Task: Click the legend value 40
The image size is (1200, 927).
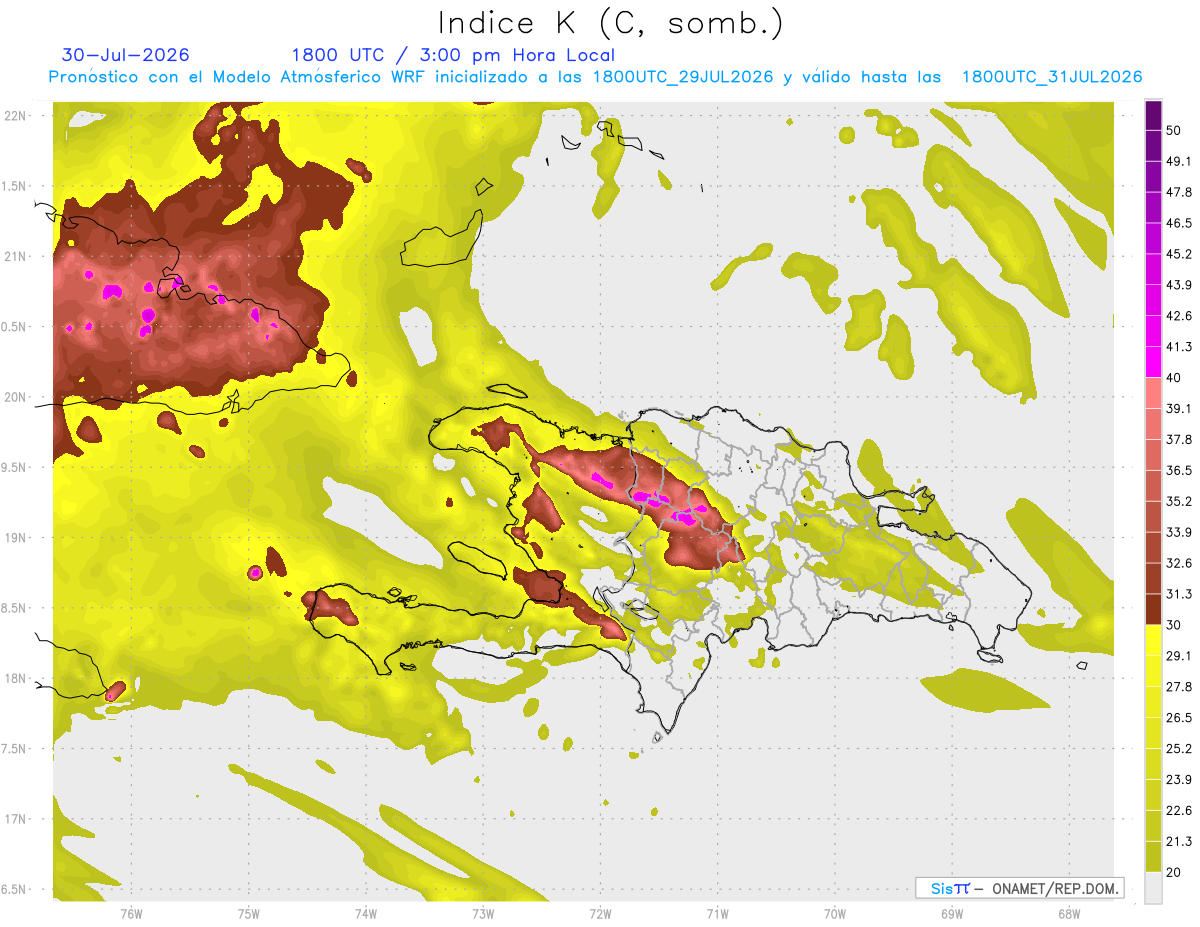Action: (x=1174, y=377)
